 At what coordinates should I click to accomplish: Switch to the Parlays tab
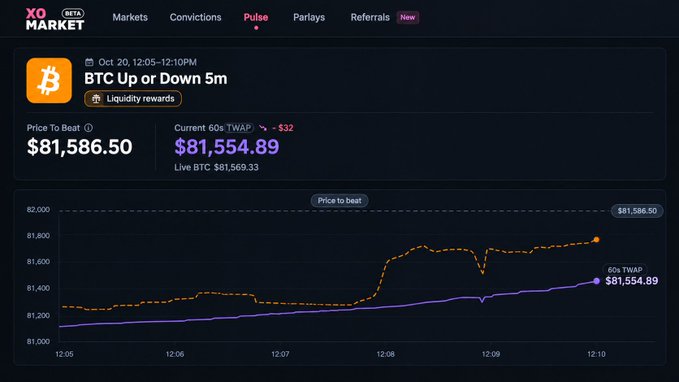(309, 17)
